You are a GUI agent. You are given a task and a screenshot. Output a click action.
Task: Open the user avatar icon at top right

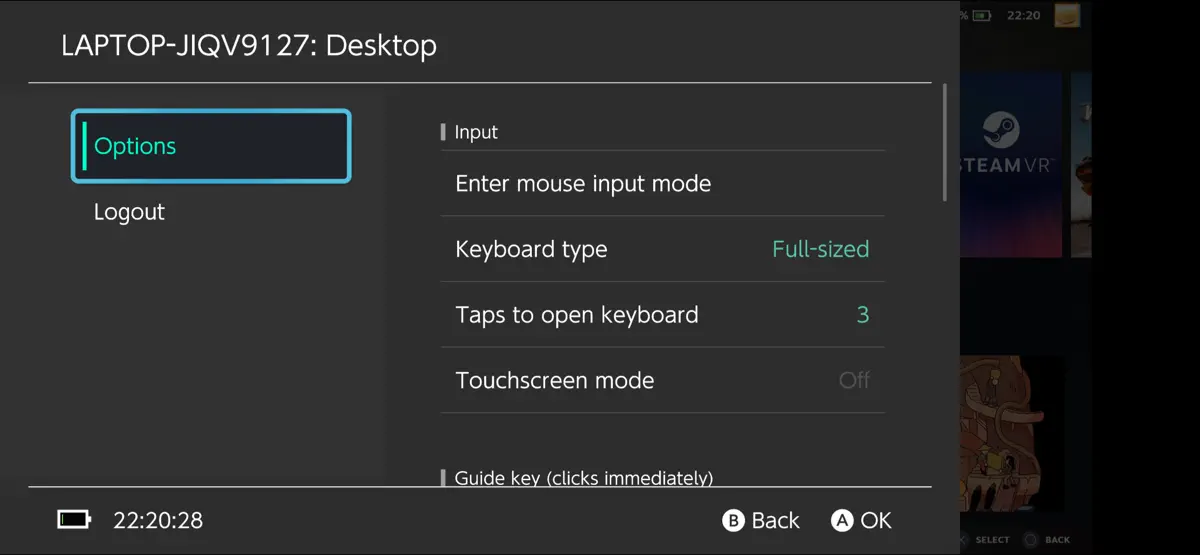point(1066,15)
